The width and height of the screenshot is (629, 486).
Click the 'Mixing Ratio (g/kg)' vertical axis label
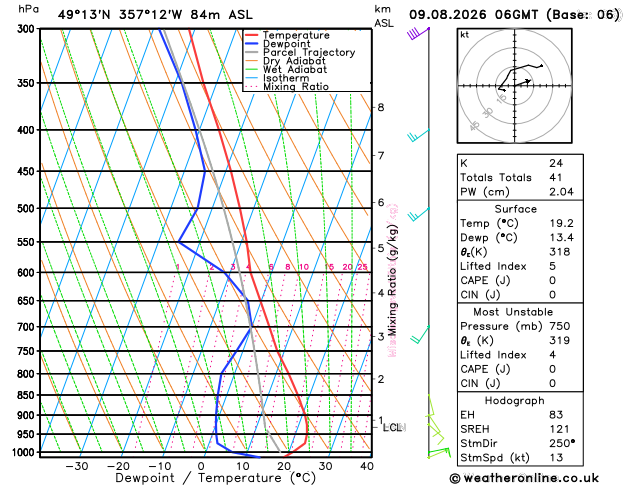tap(393, 280)
